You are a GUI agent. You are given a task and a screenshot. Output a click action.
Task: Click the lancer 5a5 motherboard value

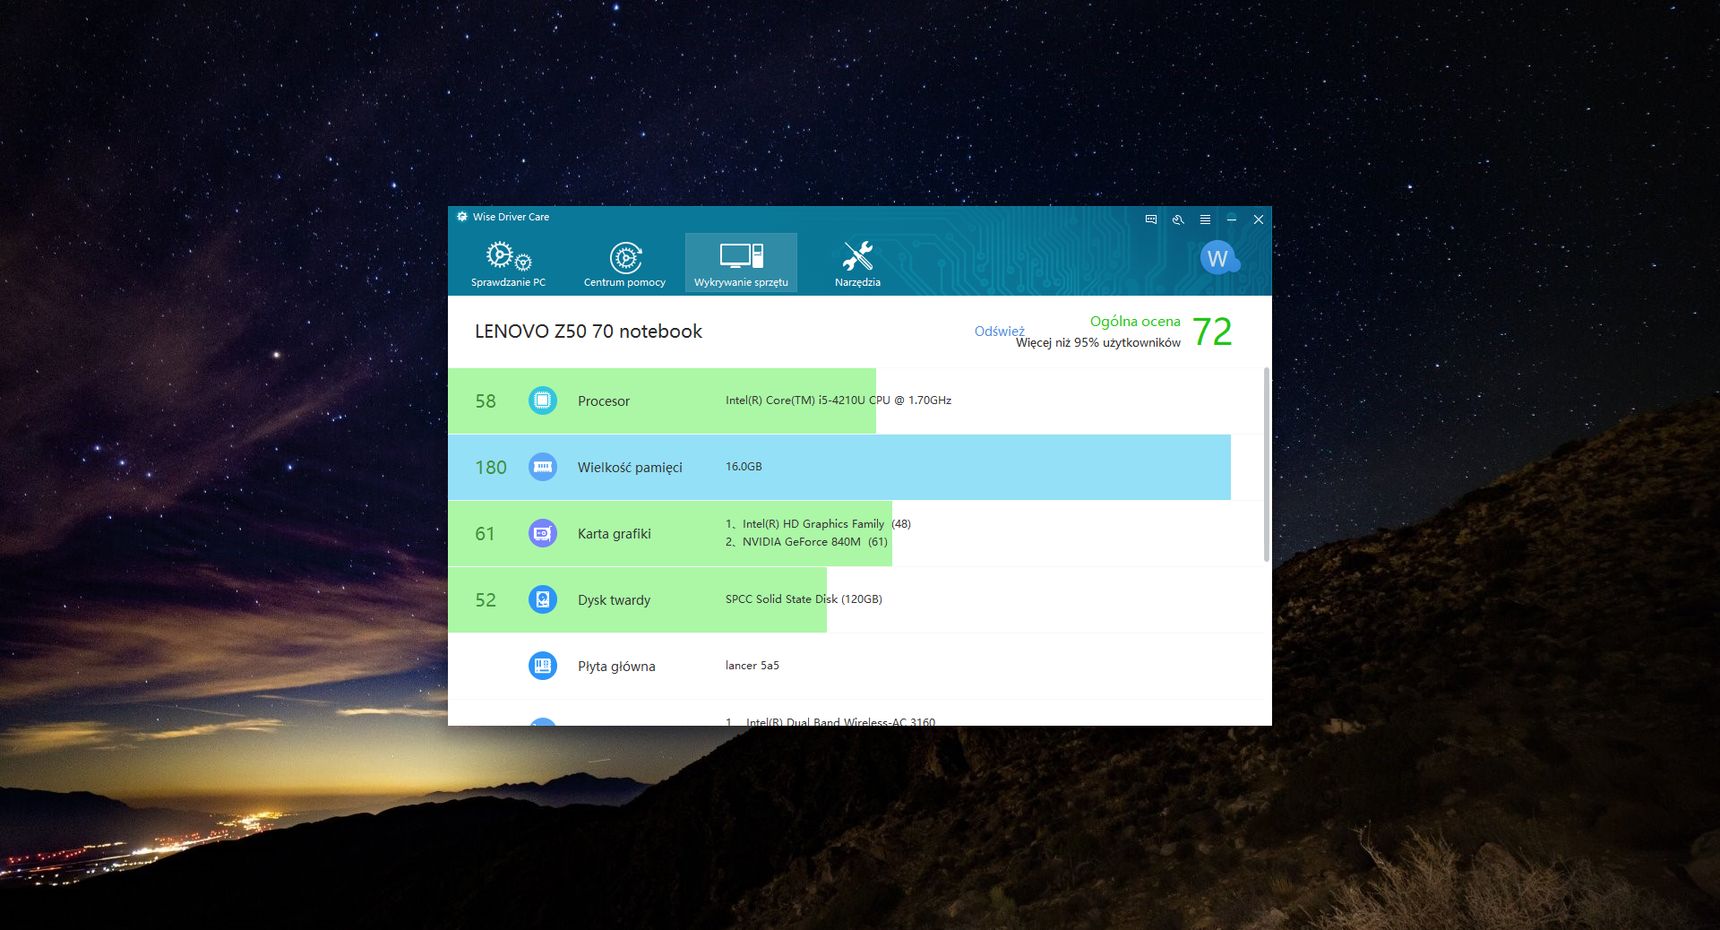pyautogui.click(x=752, y=665)
